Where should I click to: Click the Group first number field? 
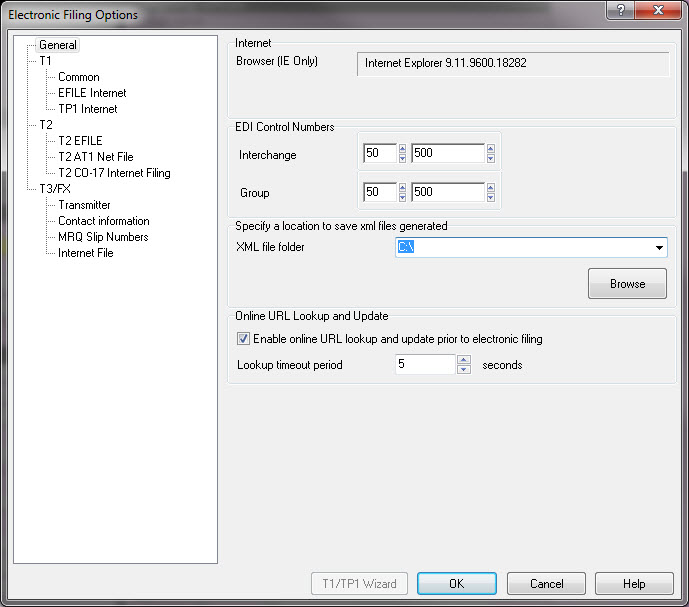tap(380, 192)
